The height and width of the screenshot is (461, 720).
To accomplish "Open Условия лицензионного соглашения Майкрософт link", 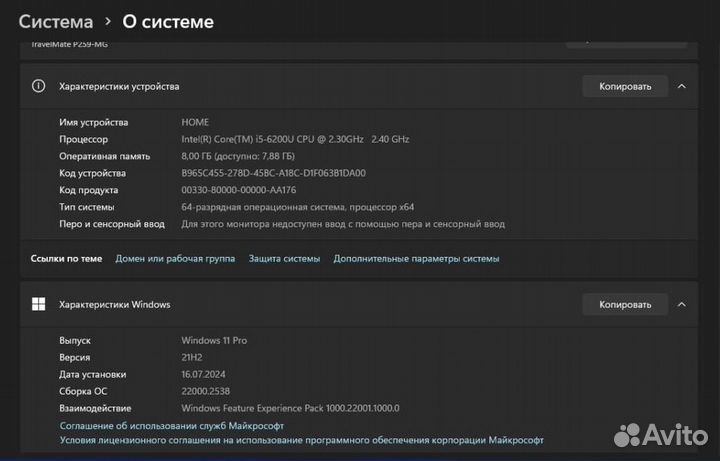I will (x=302, y=440).
